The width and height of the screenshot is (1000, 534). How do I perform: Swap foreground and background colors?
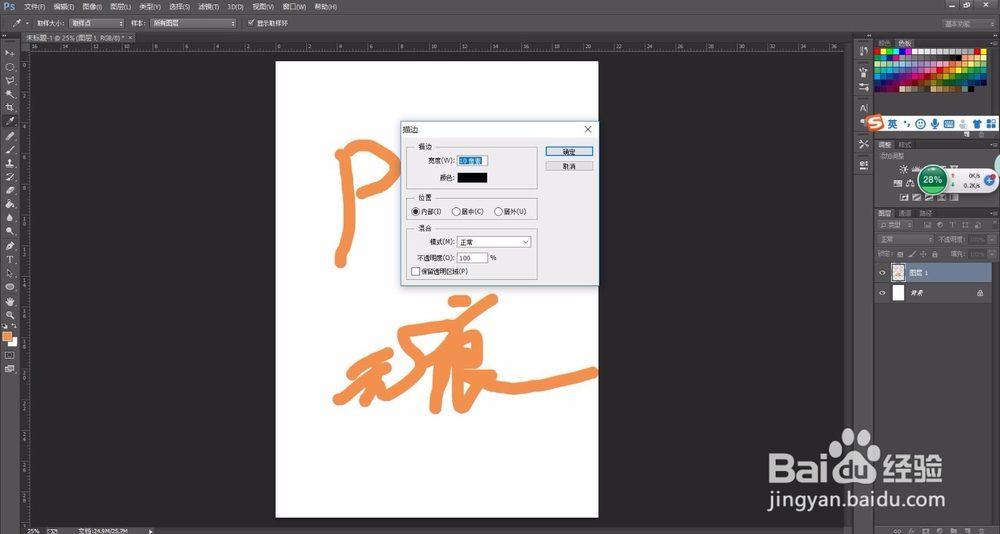point(14,326)
